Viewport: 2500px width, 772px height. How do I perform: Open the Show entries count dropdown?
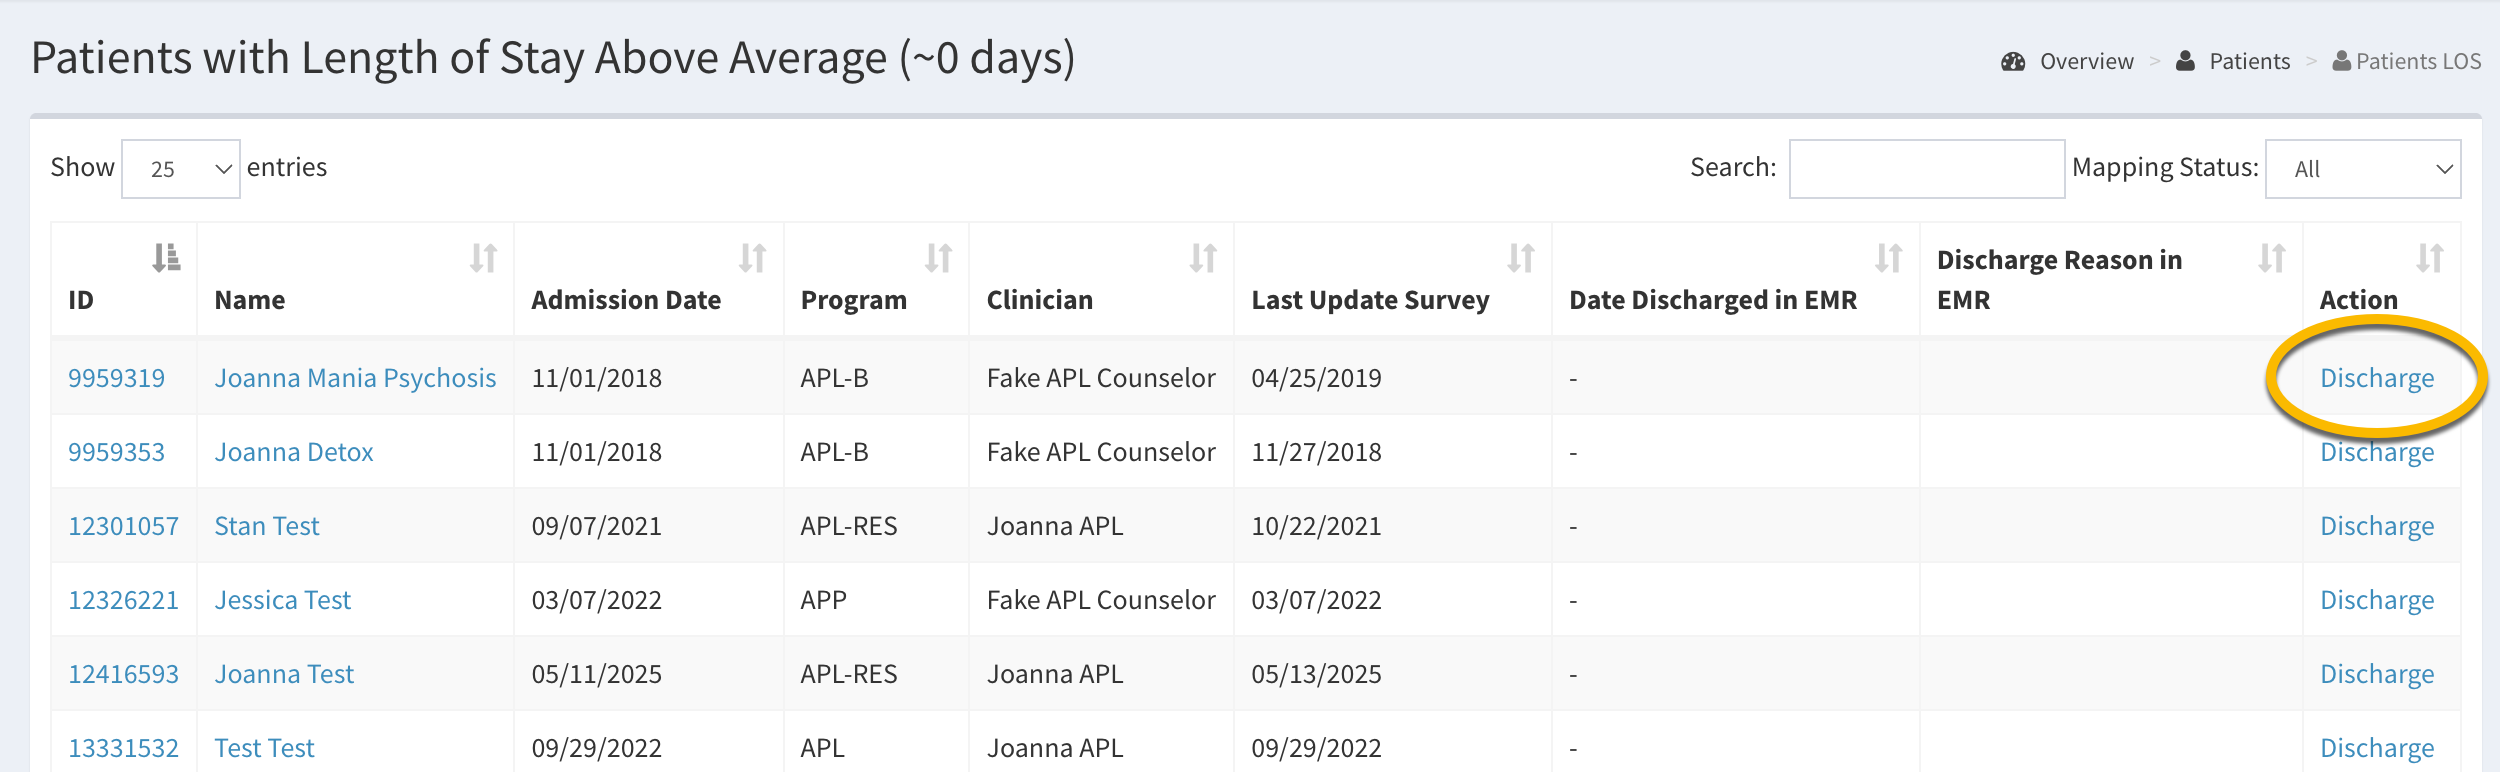pyautogui.click(x=181, y=169)
